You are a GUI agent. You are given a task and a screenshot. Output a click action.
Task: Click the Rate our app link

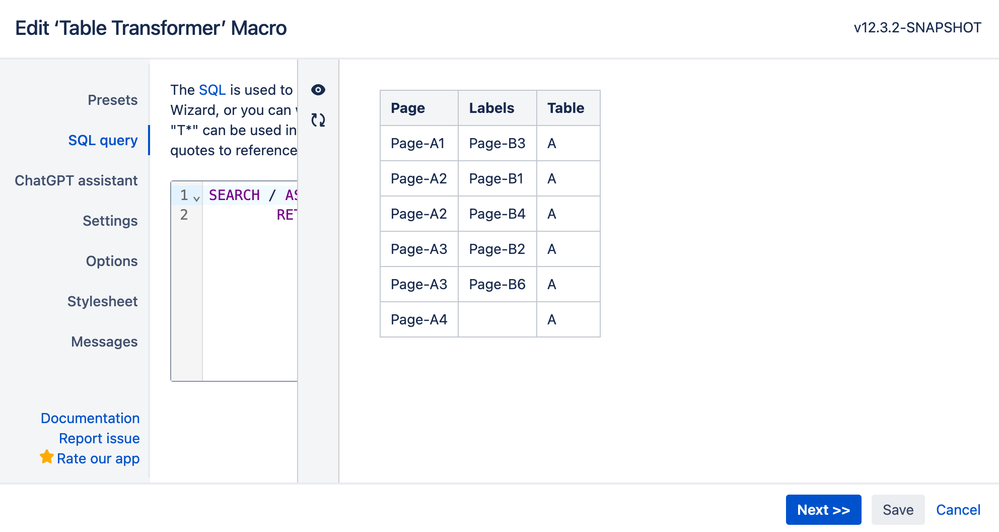click(x=98, y=459)
